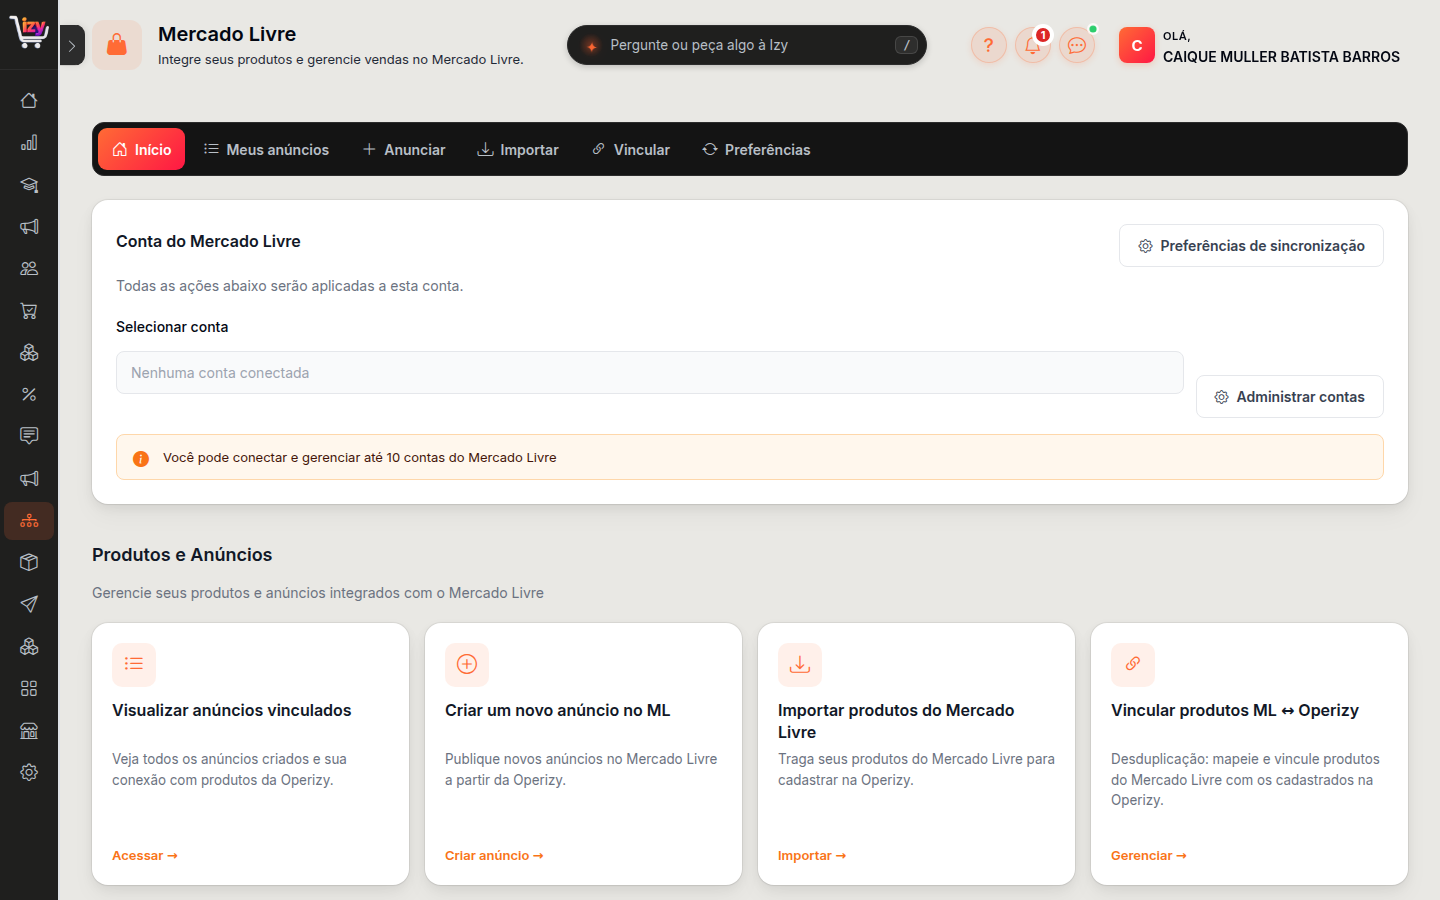Click the 'Conta do Mercado Livre' heading
Screen dimensions: 1440x900
point(208,241)
